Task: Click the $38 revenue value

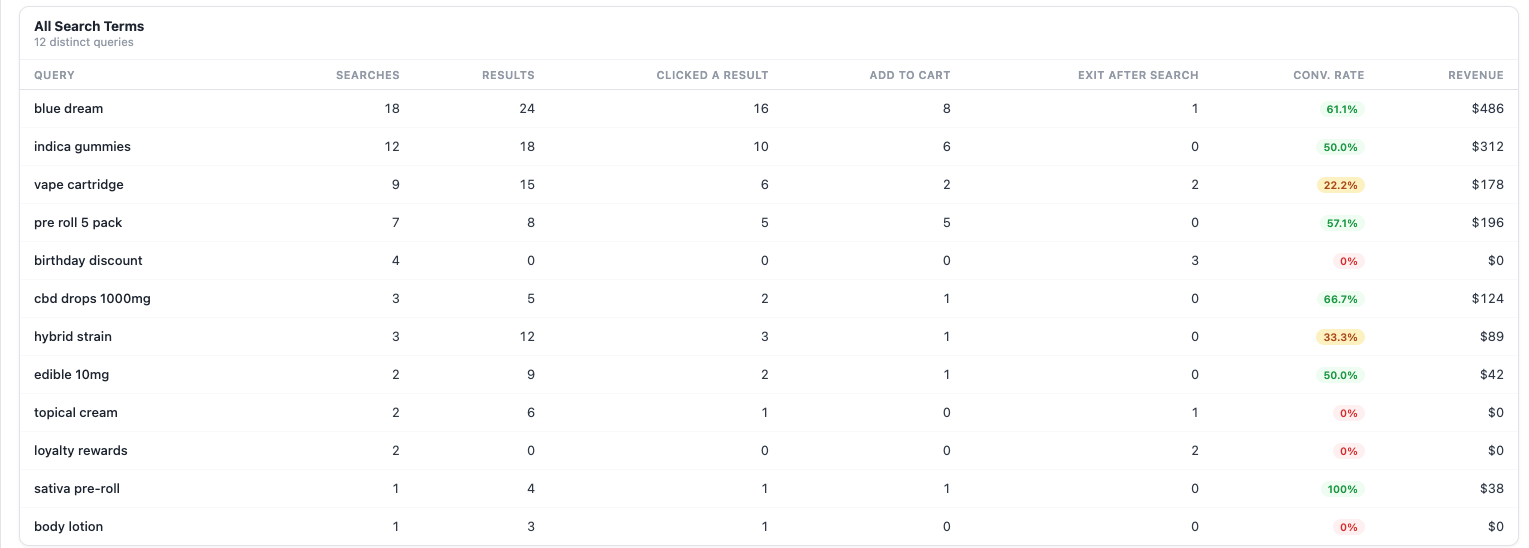Action: pyautogui.click(x=1492, y=489)
